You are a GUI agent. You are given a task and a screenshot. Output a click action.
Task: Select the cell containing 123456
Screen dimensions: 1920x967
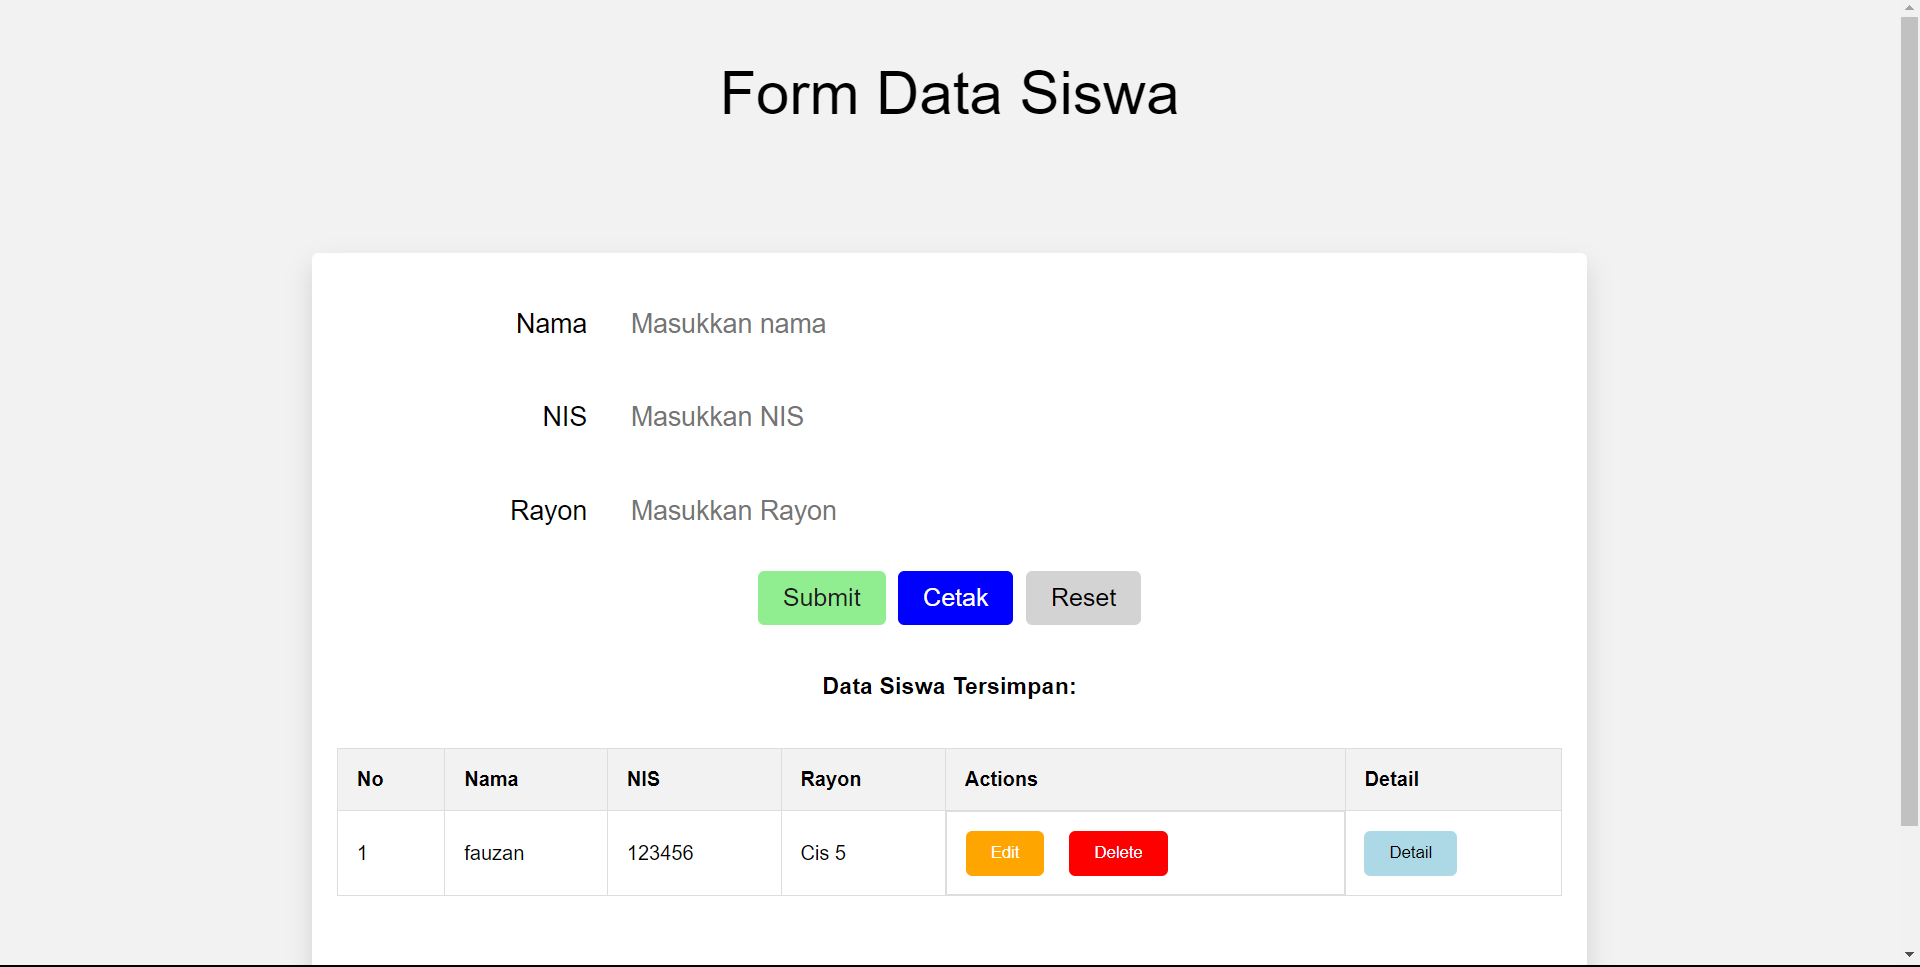click(660, 853)
